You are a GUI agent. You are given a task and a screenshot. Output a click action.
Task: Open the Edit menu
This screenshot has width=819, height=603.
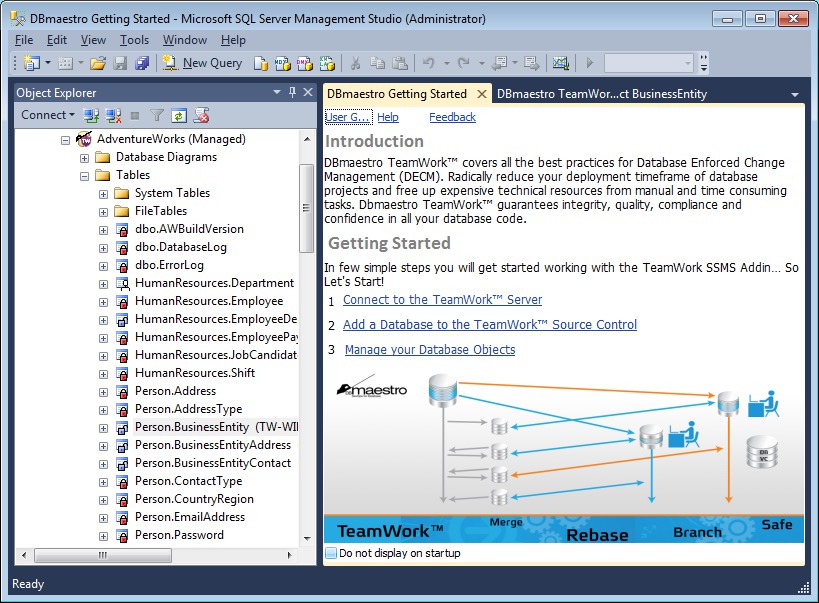[56, 40]
